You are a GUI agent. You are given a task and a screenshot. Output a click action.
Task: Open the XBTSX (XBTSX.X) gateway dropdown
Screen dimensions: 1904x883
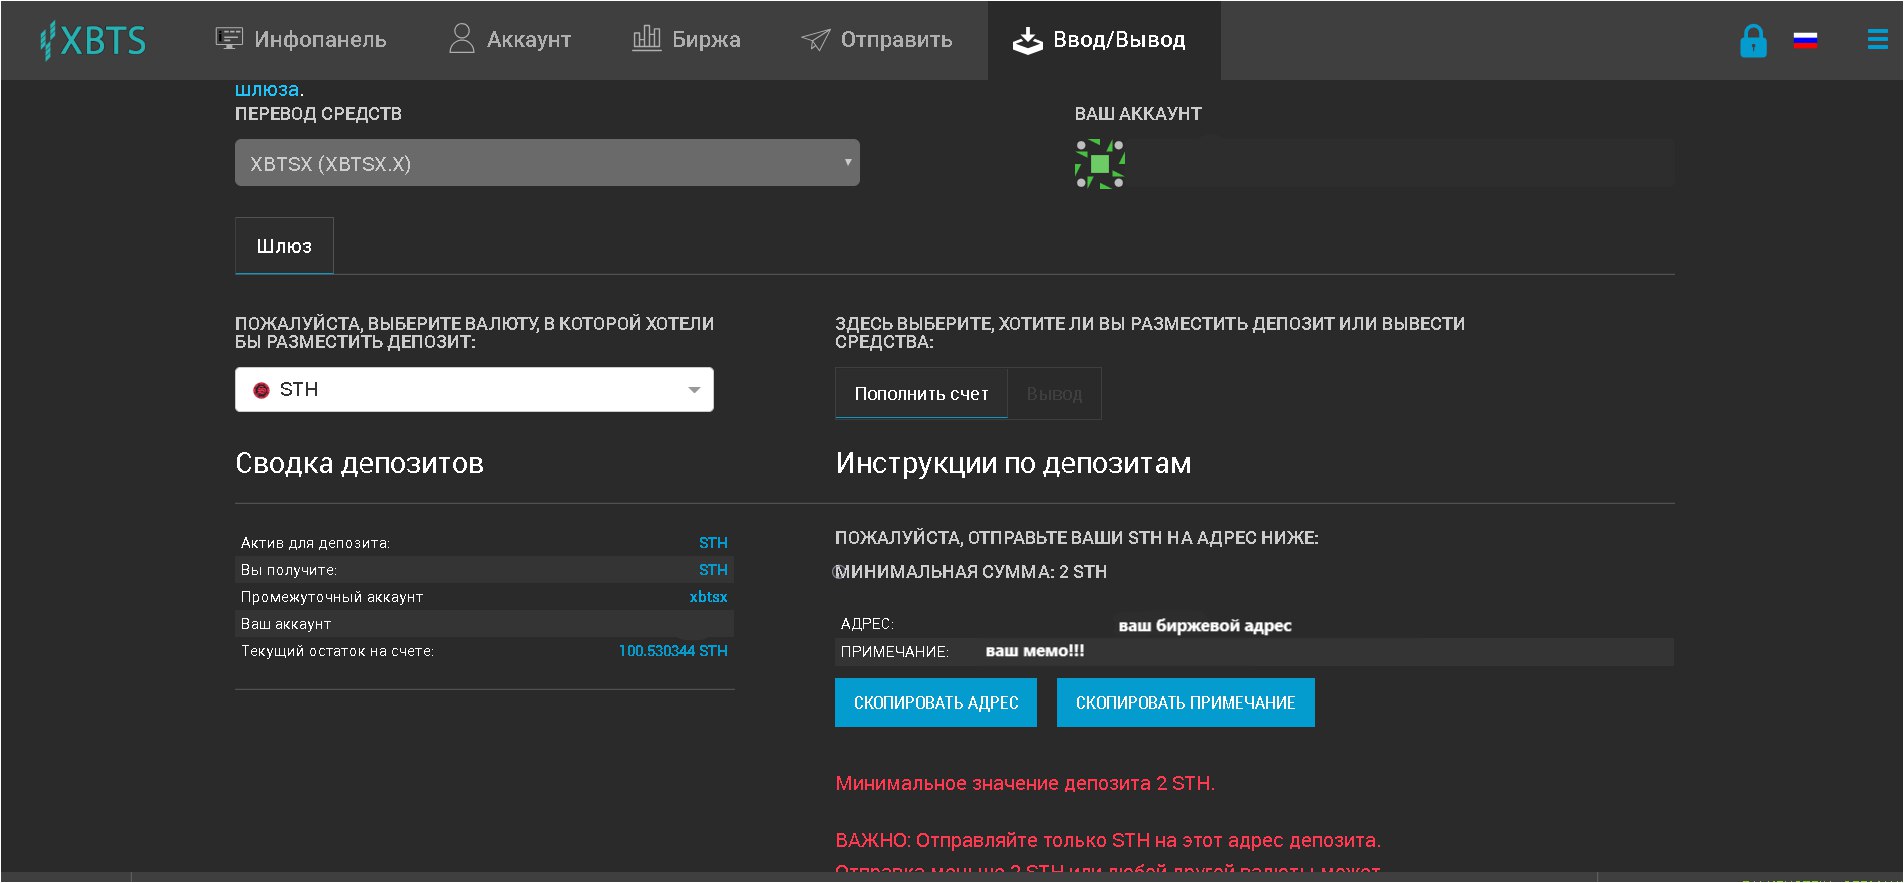click(x=547, y=163)
